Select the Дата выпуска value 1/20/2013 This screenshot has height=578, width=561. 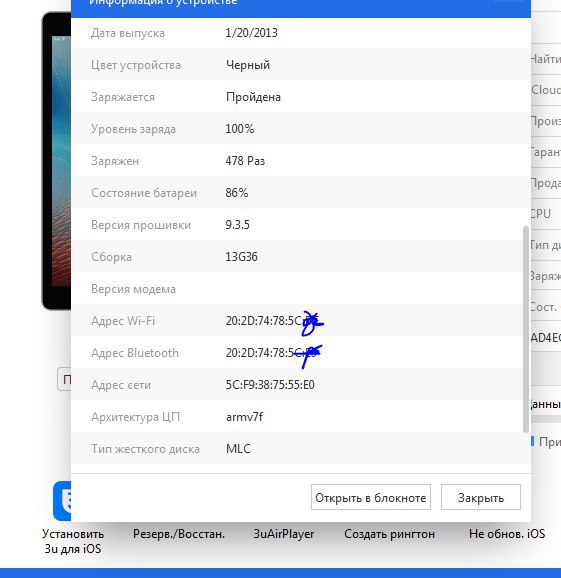pos(252,33)
